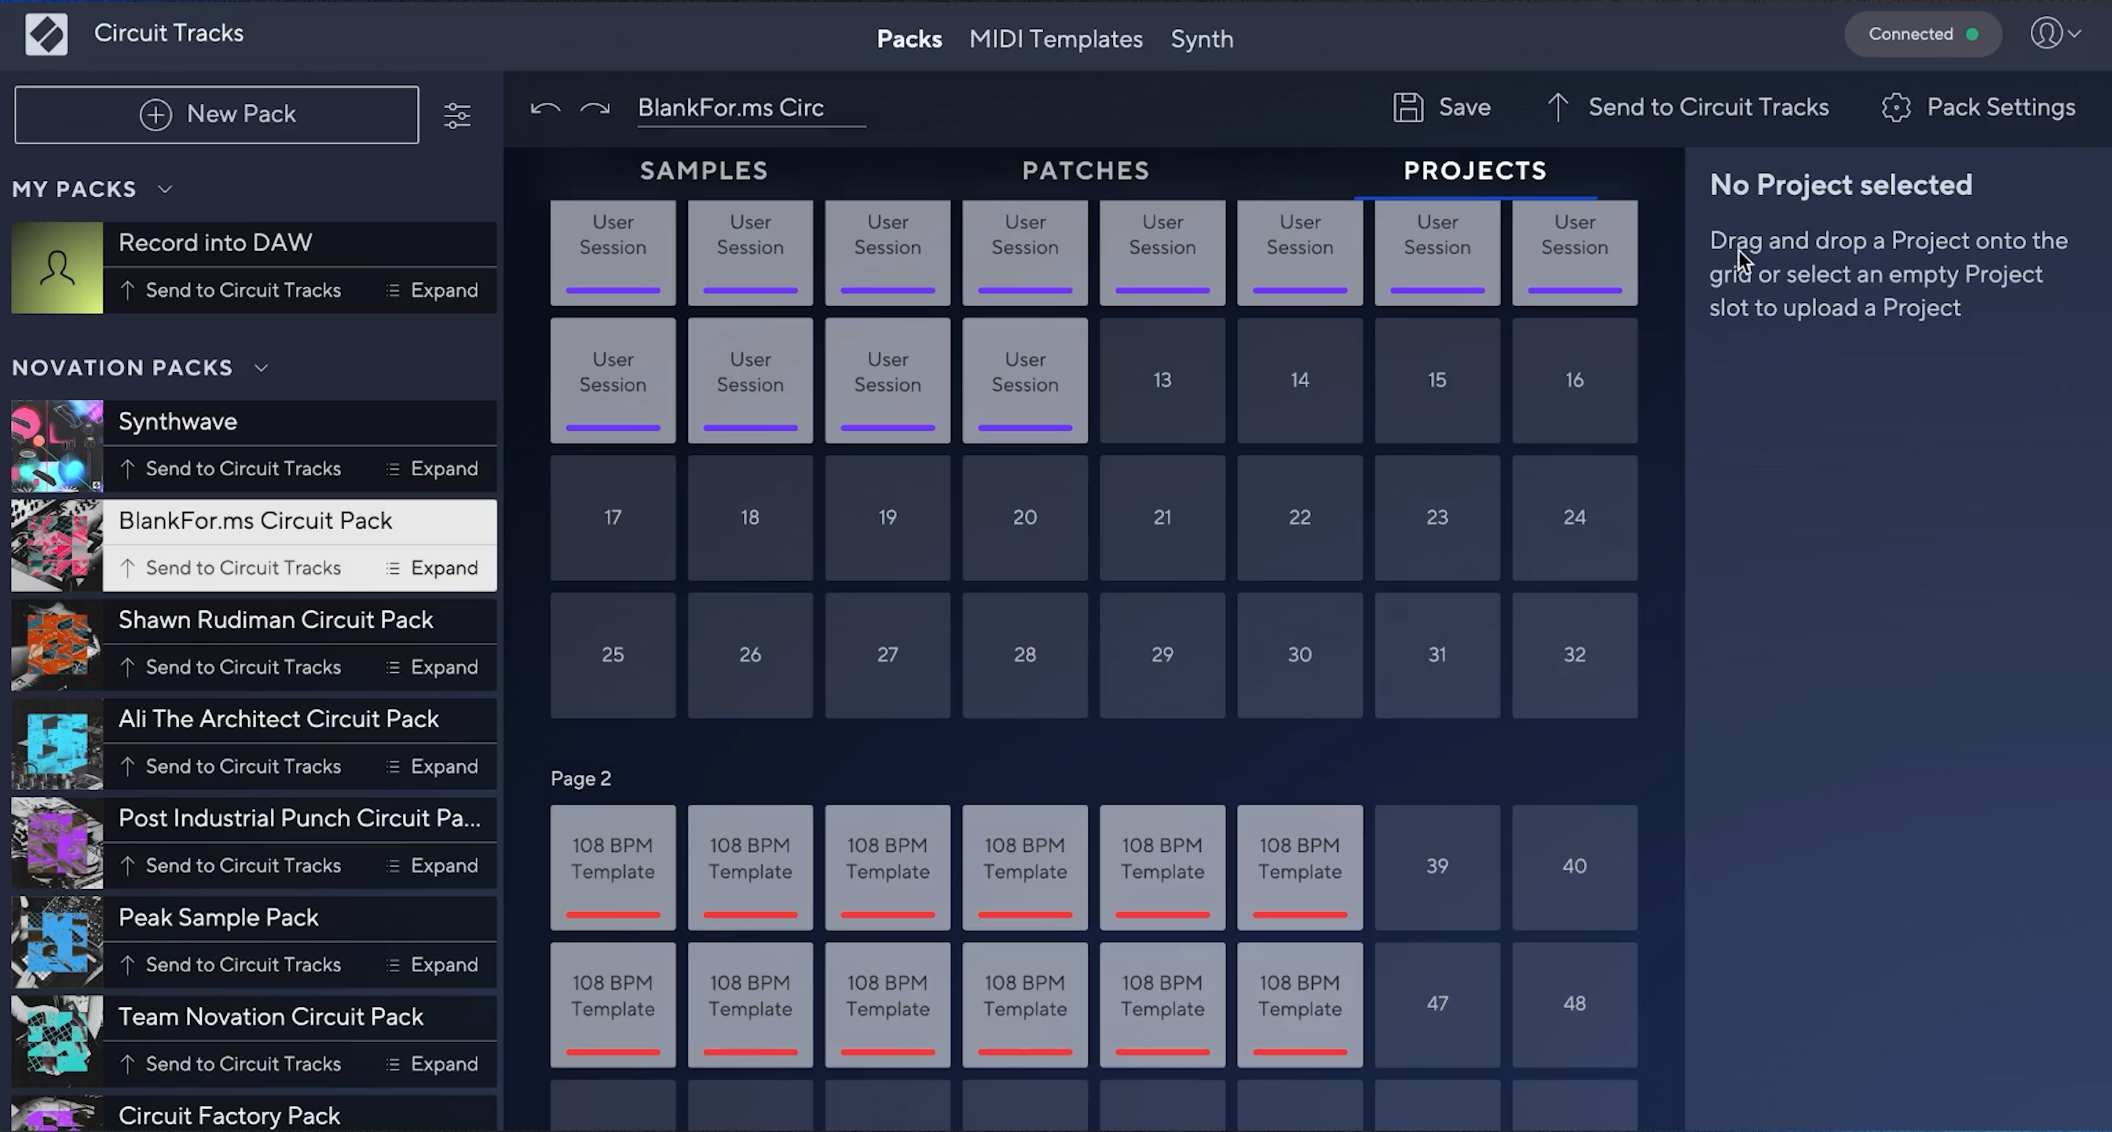Click the No Project selected heading
Screen dimensions: 2112x1132
point(1841,185)
